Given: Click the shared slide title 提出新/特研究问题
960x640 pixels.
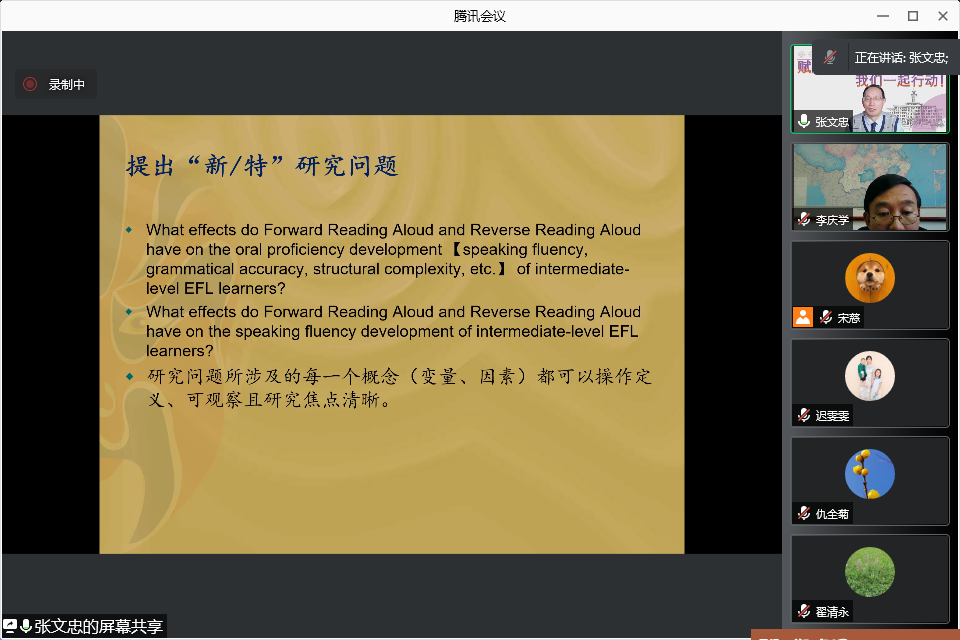Looking at the screenshot, I should coord(262,166).
